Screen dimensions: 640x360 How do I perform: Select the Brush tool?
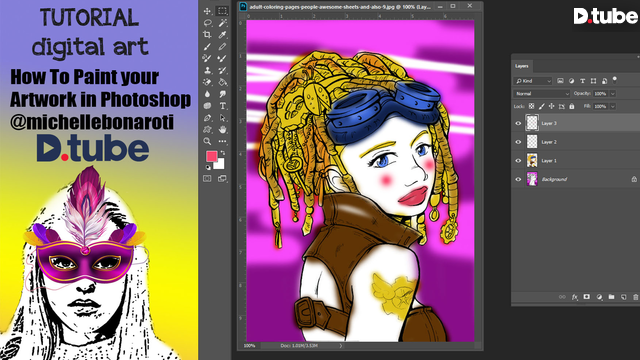(207, 47)
